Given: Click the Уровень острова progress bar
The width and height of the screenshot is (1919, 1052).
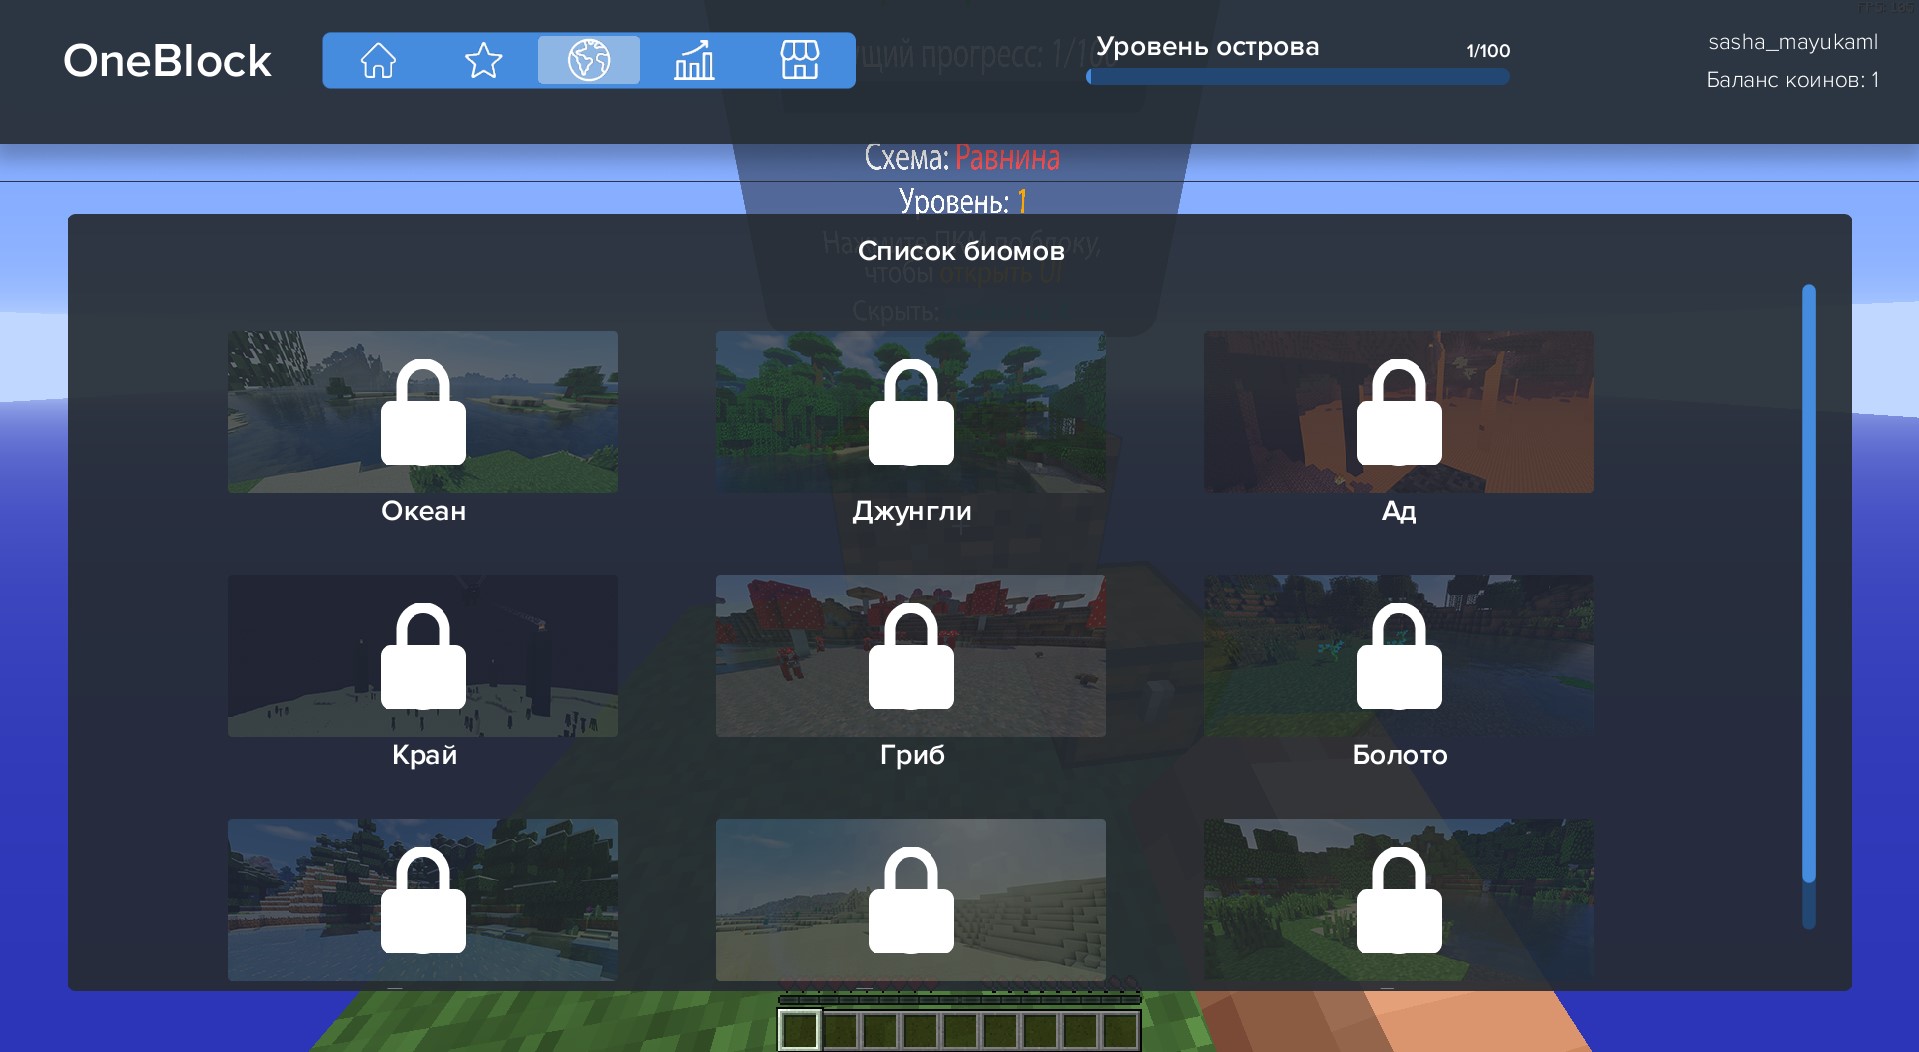Looking at the screenshot, I should pyautogui.click(x=1297, y=77).
